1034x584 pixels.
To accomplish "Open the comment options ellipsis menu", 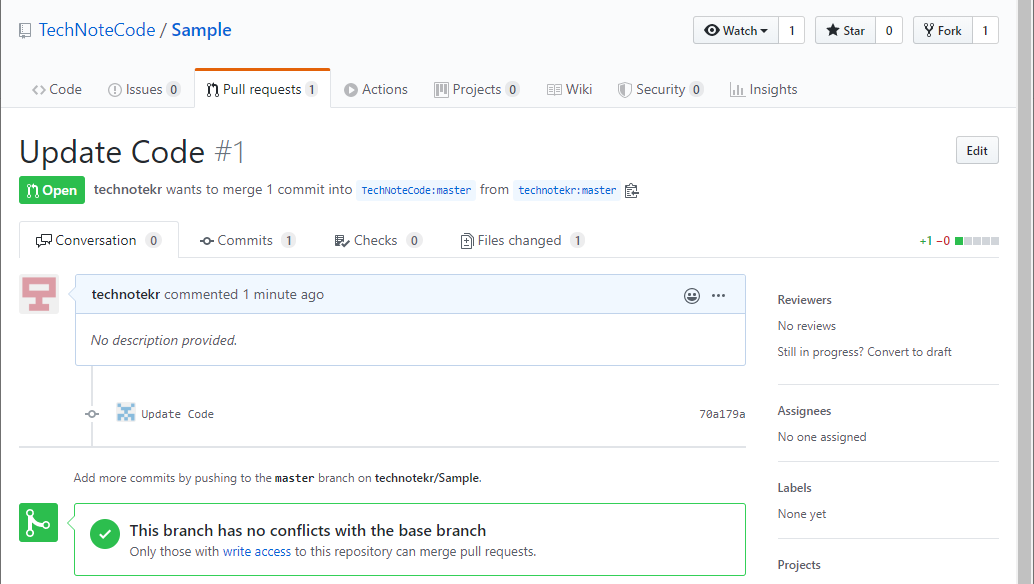I will tap(718, 295).
